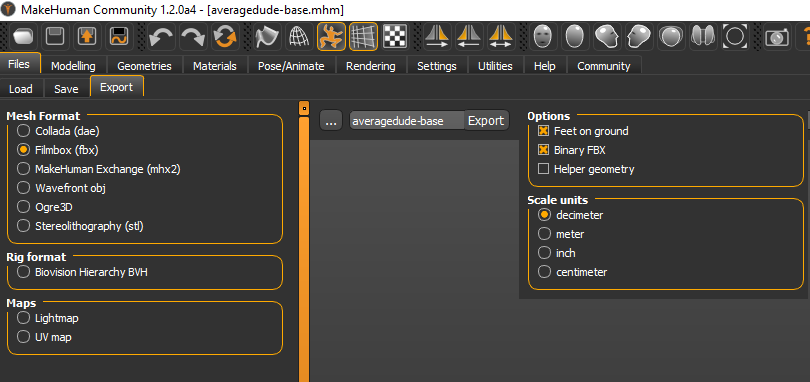Toggle the Smooth mesh icon
The image size is (810, 382).
[268, 37]
